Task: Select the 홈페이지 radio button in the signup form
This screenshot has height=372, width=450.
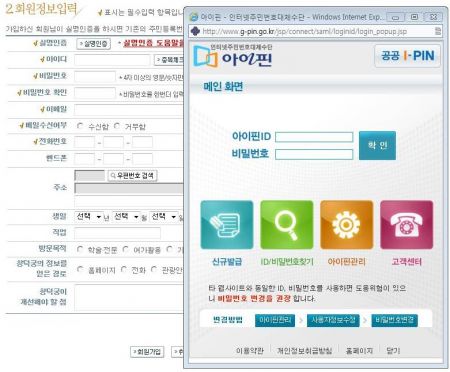Action: coord(80,269)
